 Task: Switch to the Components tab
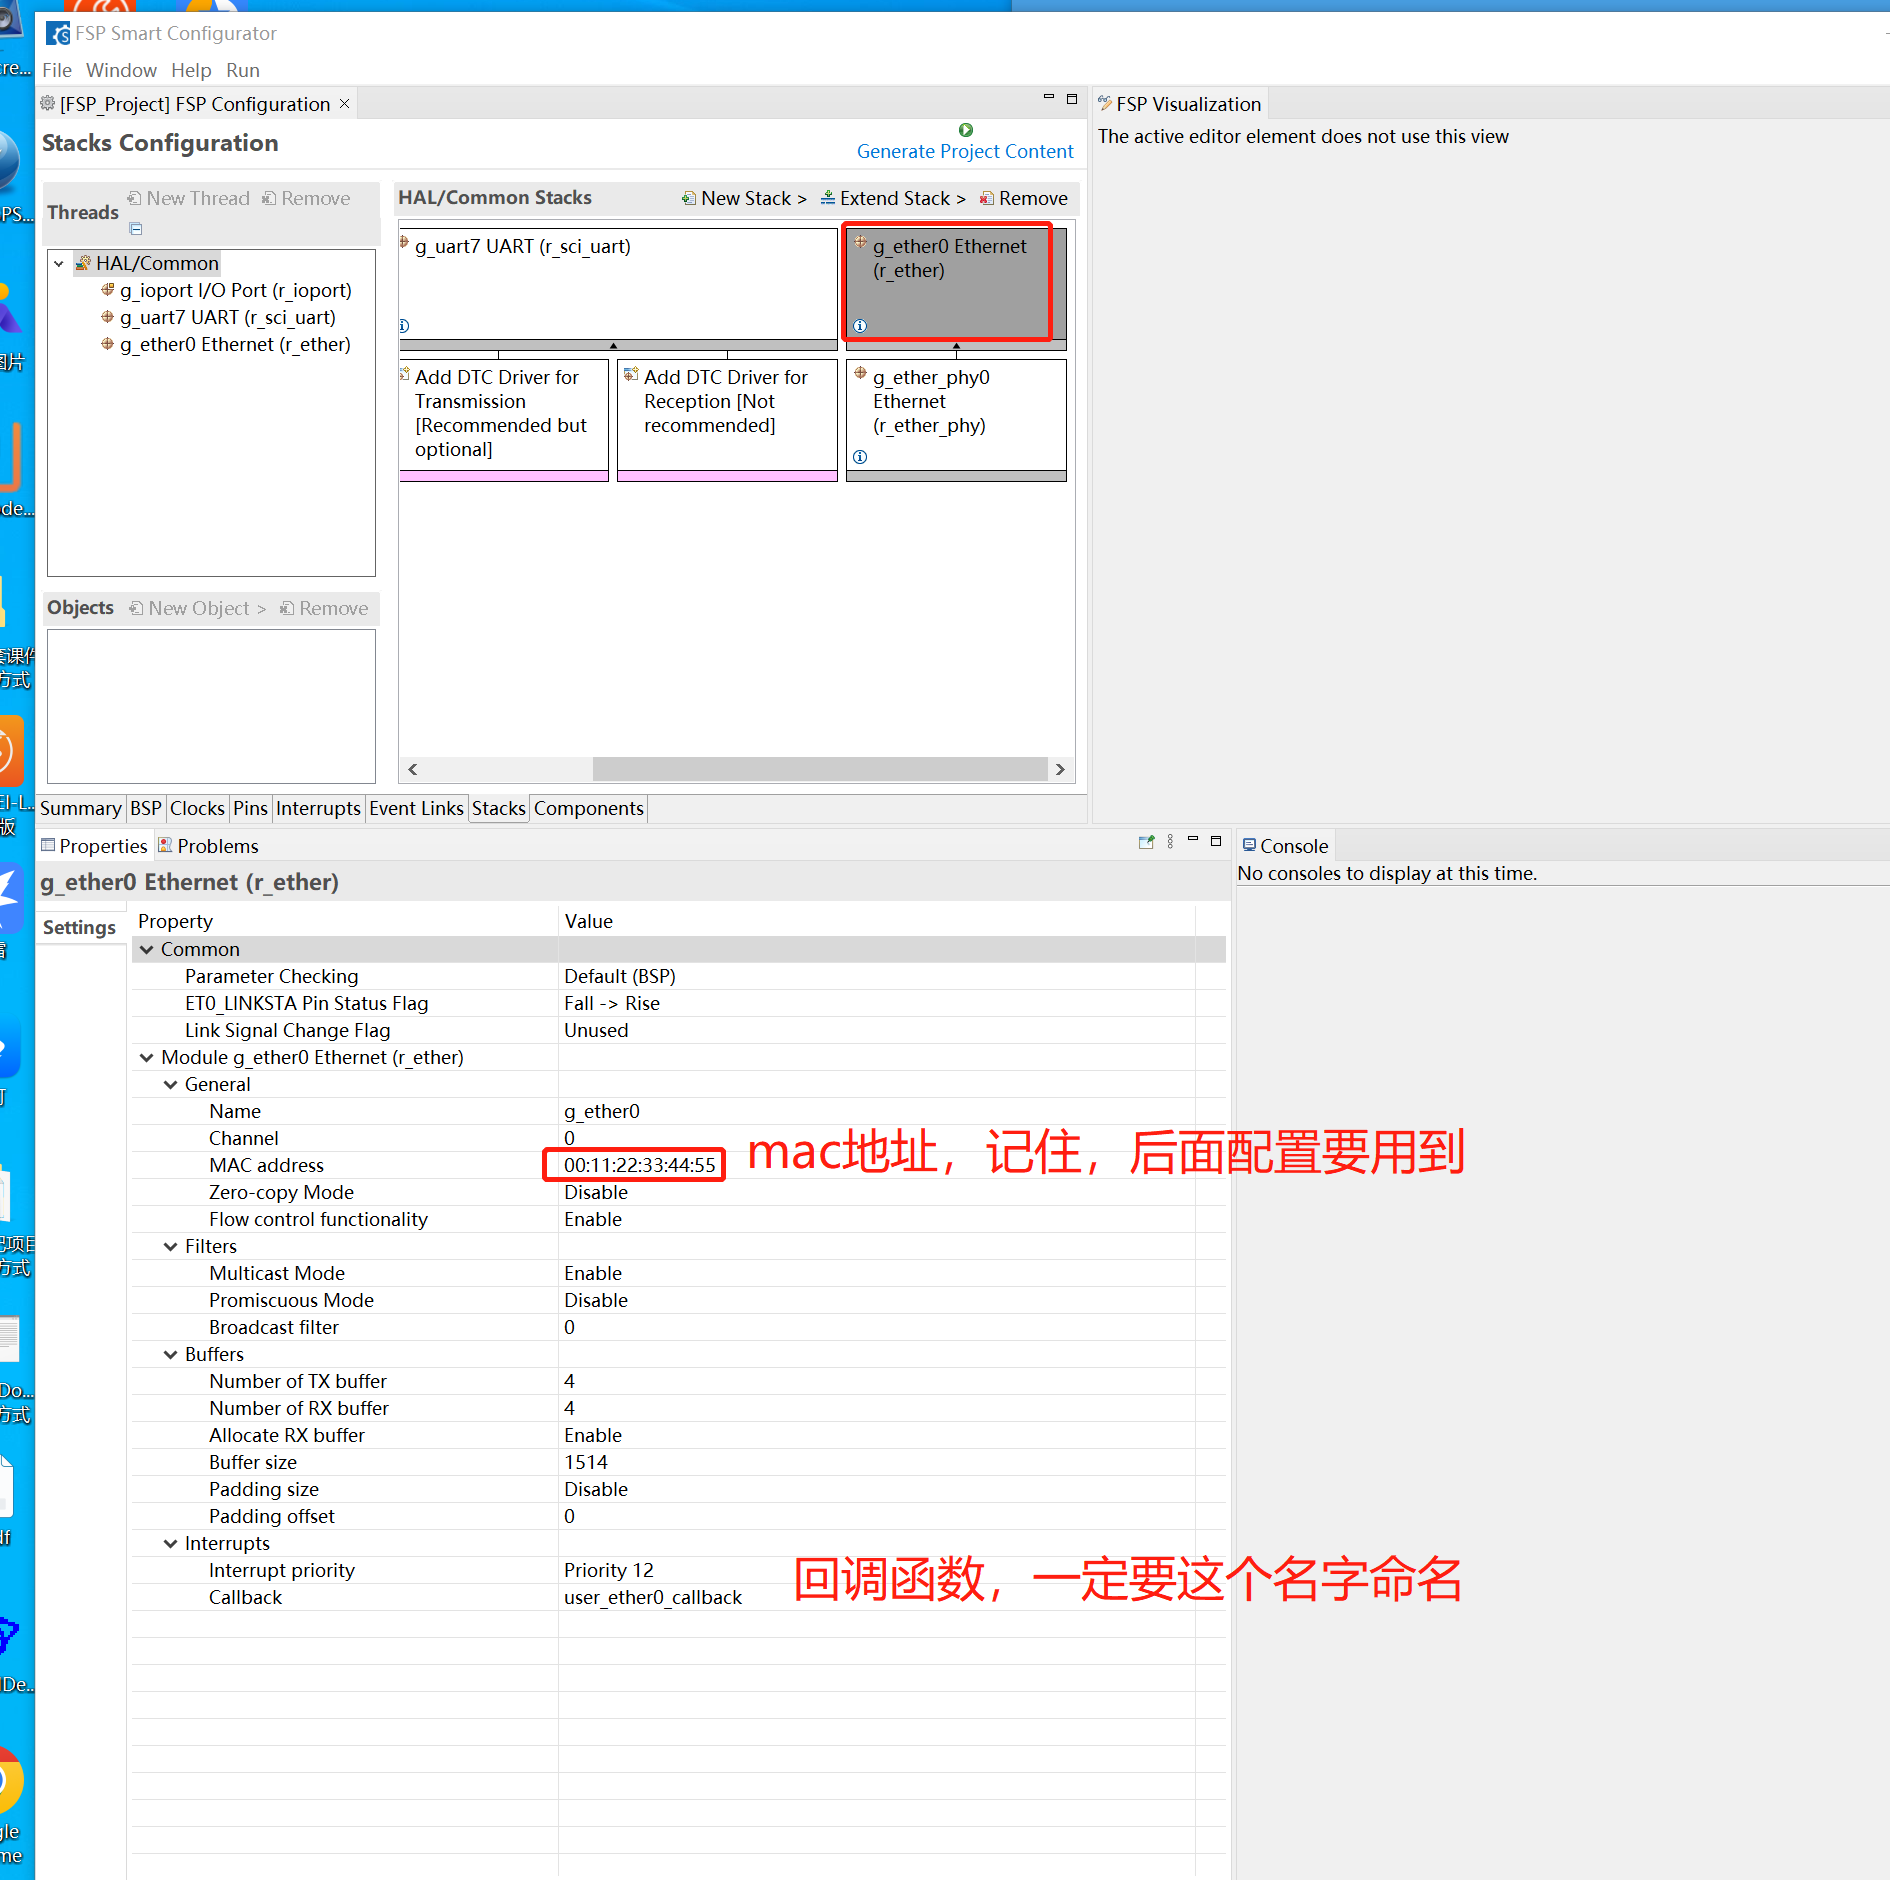pyautogui.click(x=589, y=808)
